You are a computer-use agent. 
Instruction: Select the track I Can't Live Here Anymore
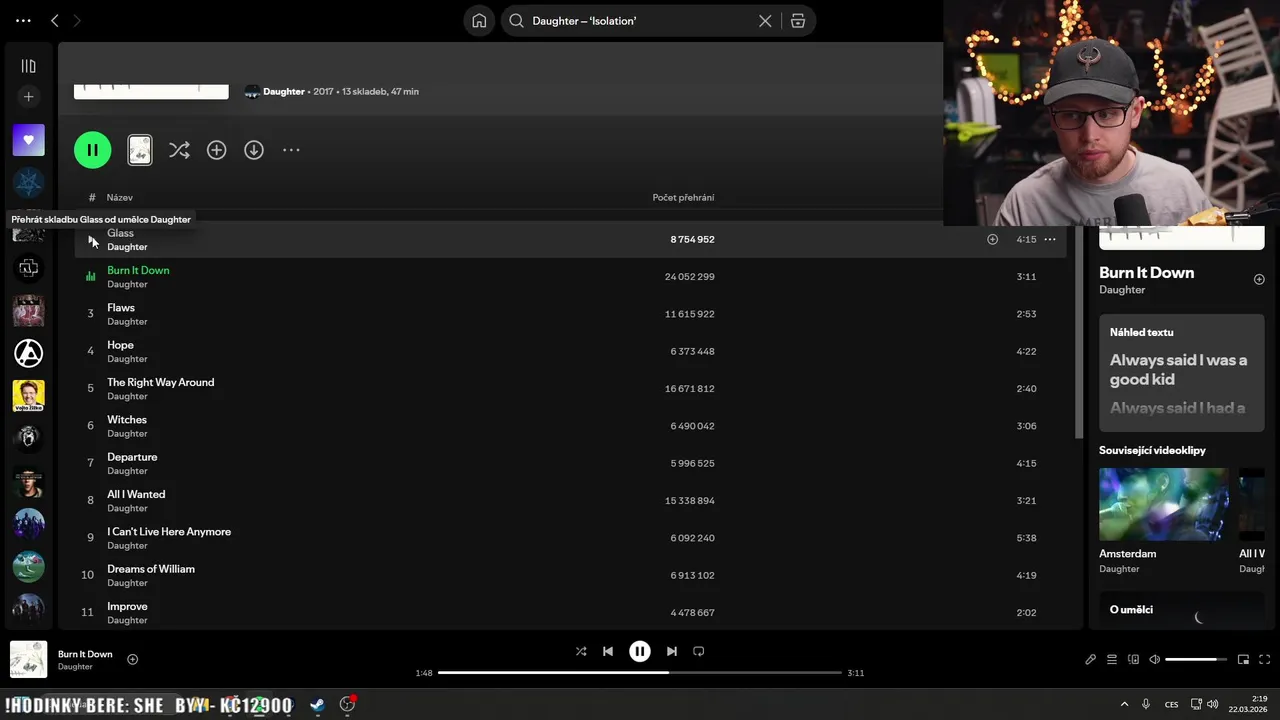[169, 532]
